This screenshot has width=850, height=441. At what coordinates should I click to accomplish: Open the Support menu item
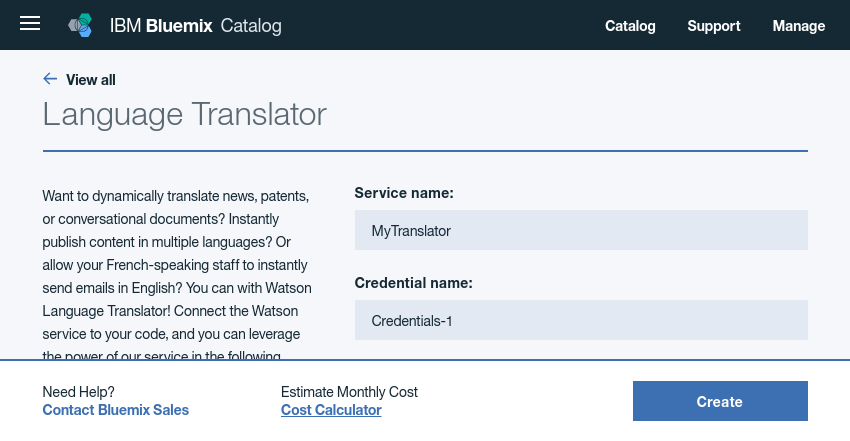click(x=713, y=26)
